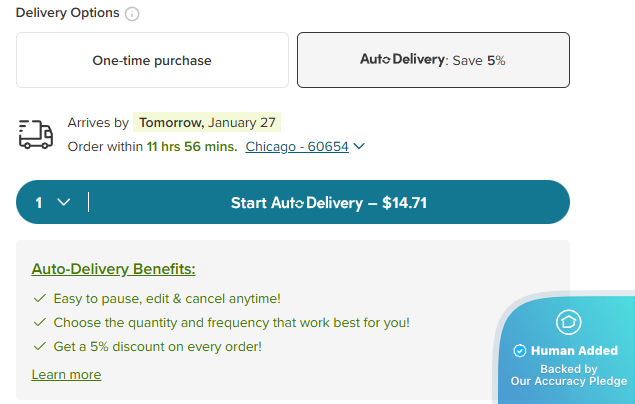Screen dimensions: 635x404
Task: Click verified check badge beside Human Added
Action: 519,351
